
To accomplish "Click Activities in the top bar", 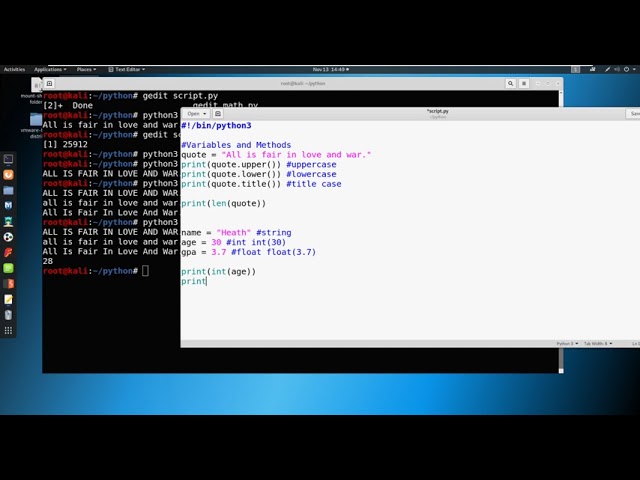I will [14, 69].
